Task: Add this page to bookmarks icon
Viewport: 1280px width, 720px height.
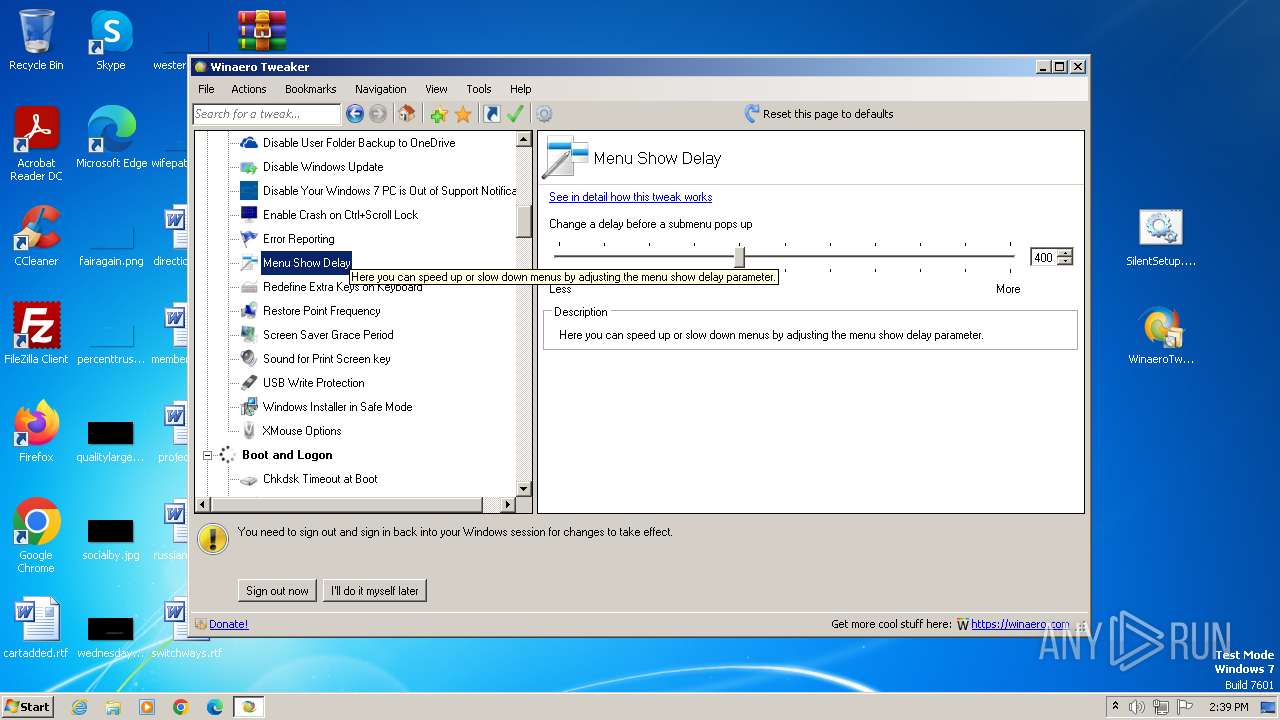Action: click(x=439, y=114)
